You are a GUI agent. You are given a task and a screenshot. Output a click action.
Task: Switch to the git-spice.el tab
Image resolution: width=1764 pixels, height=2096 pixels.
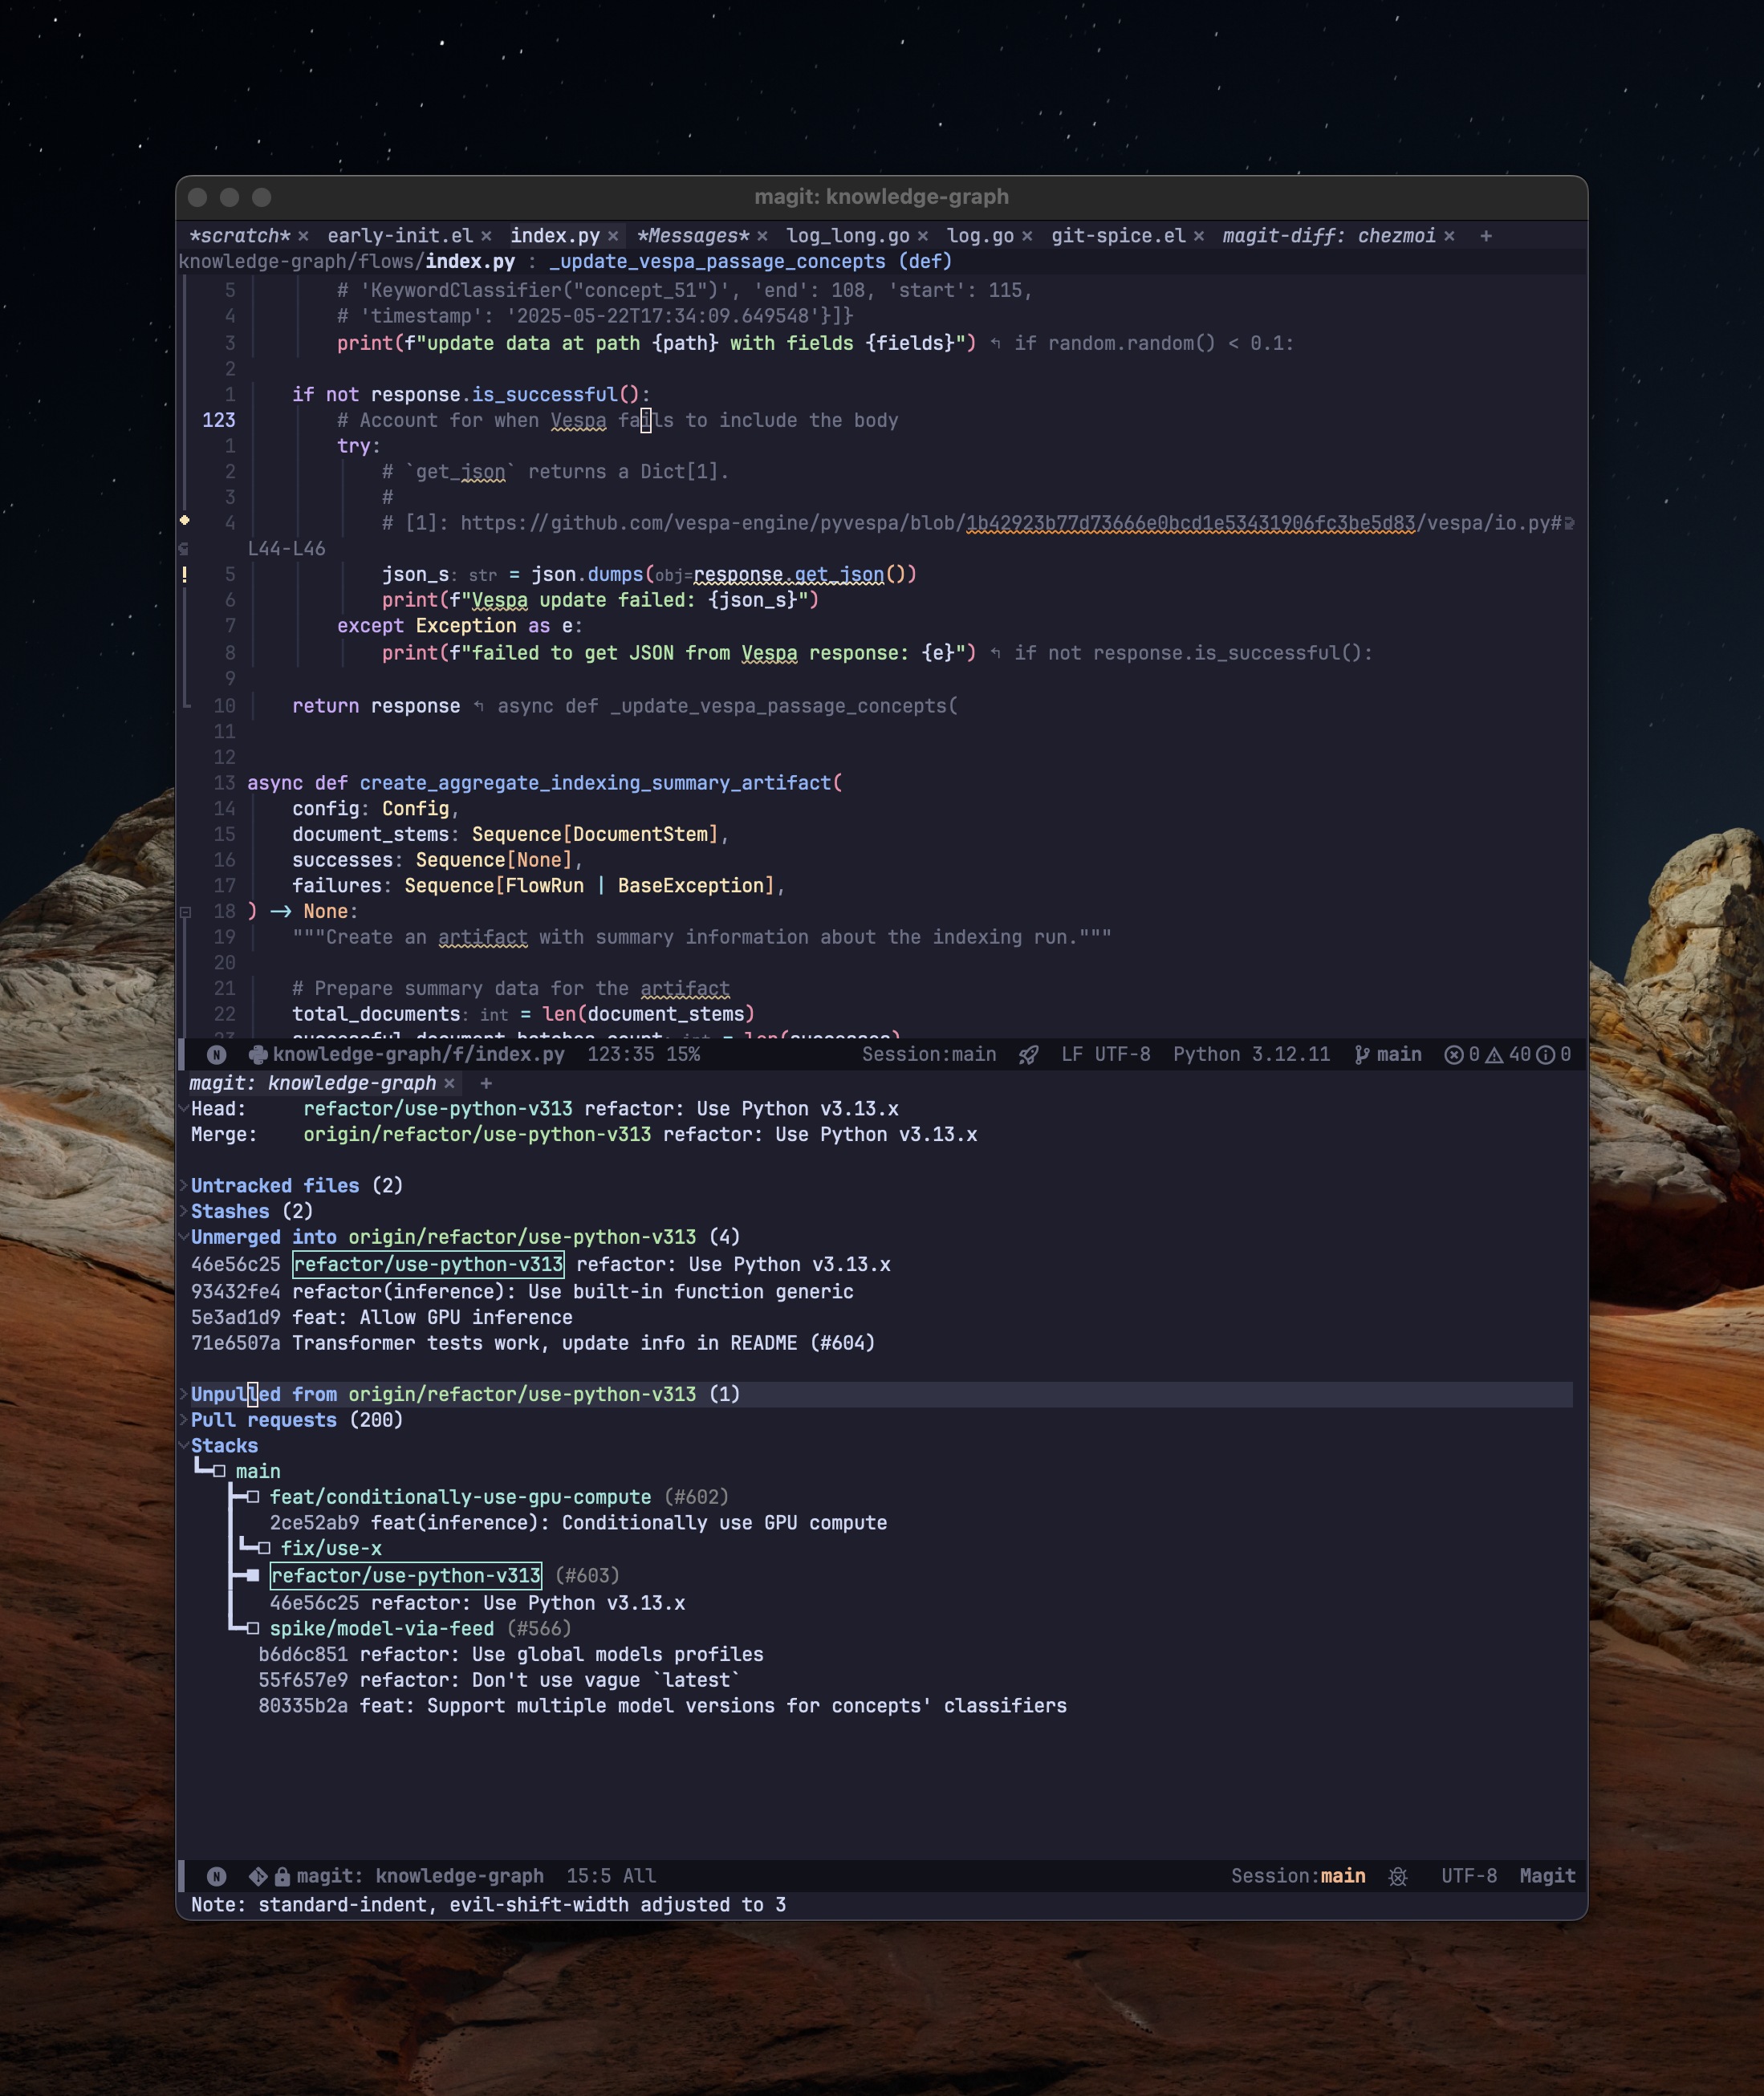pos(1117,236)
